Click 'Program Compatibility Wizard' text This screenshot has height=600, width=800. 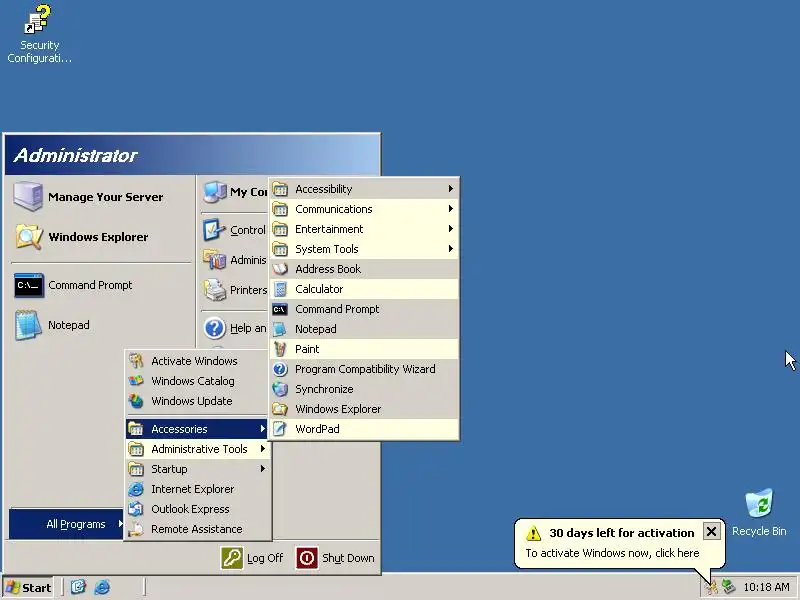(365, 369)
